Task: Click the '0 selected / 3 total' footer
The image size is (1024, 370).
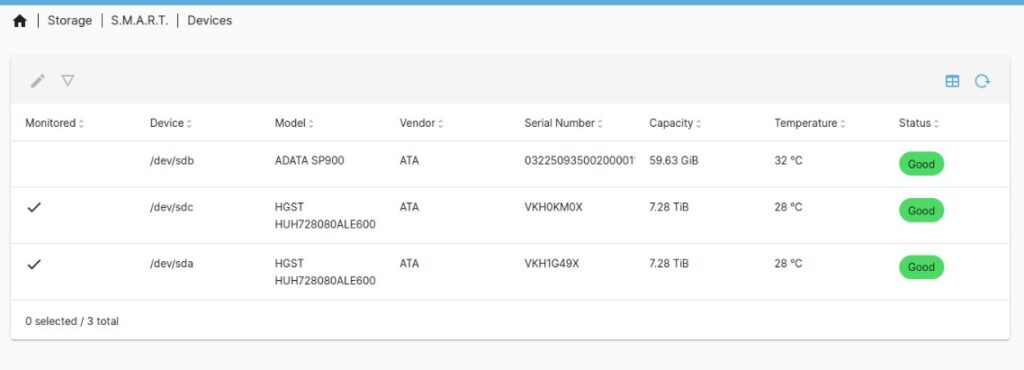Action: coord(72,321)
